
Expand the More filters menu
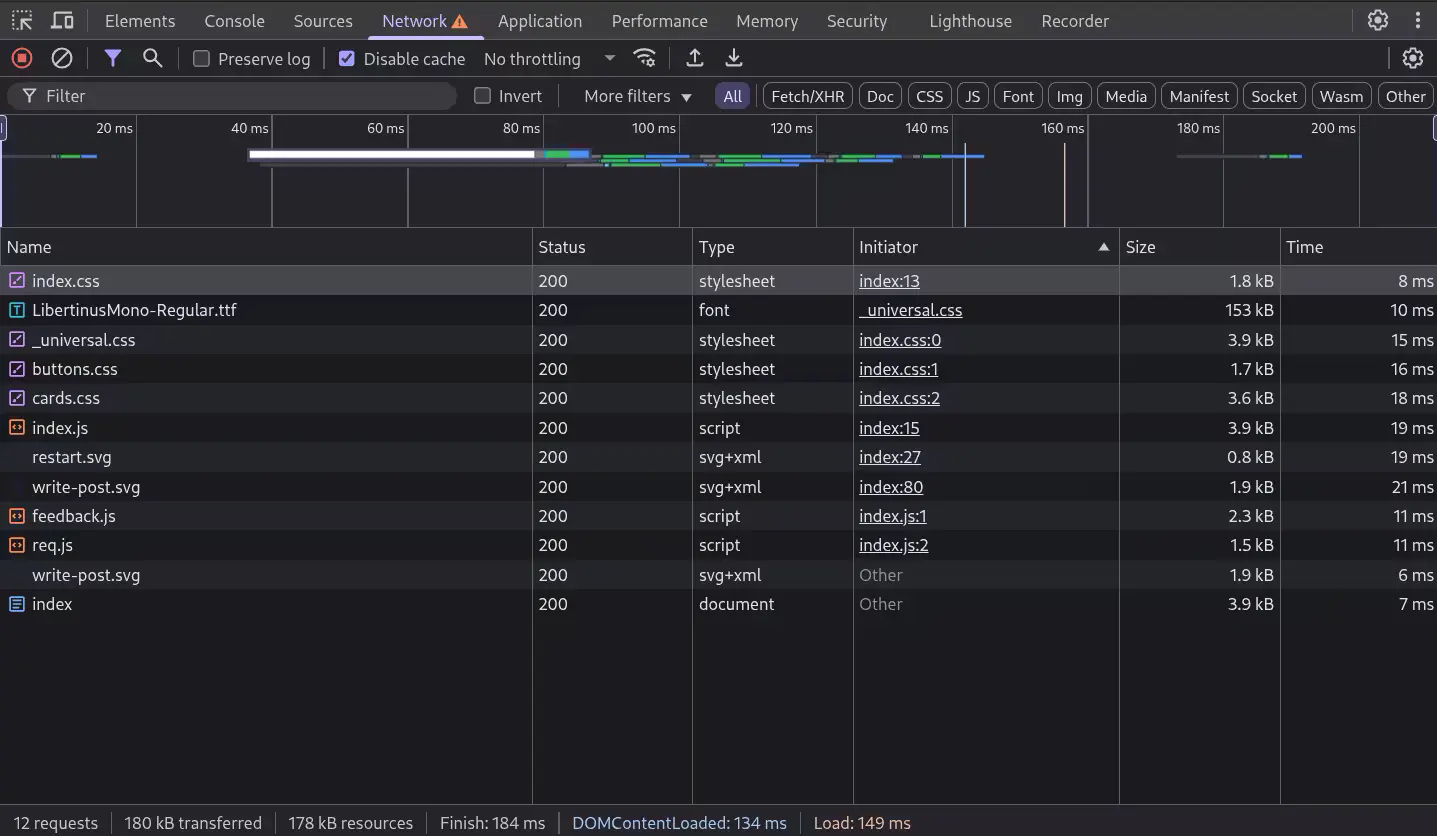pos(636,95)
